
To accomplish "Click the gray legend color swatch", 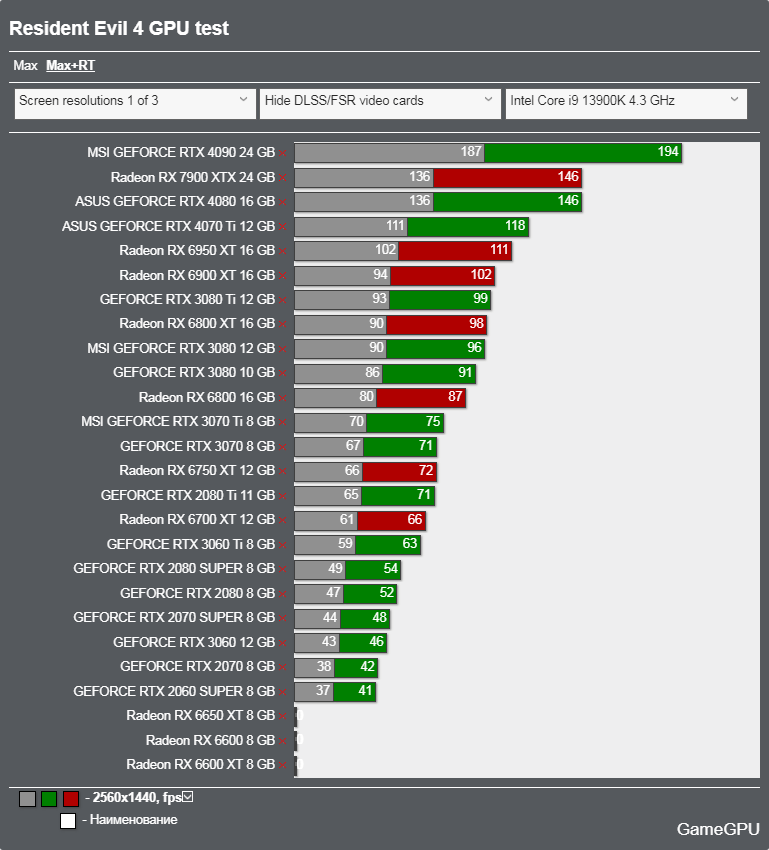I will pos(27,799).
